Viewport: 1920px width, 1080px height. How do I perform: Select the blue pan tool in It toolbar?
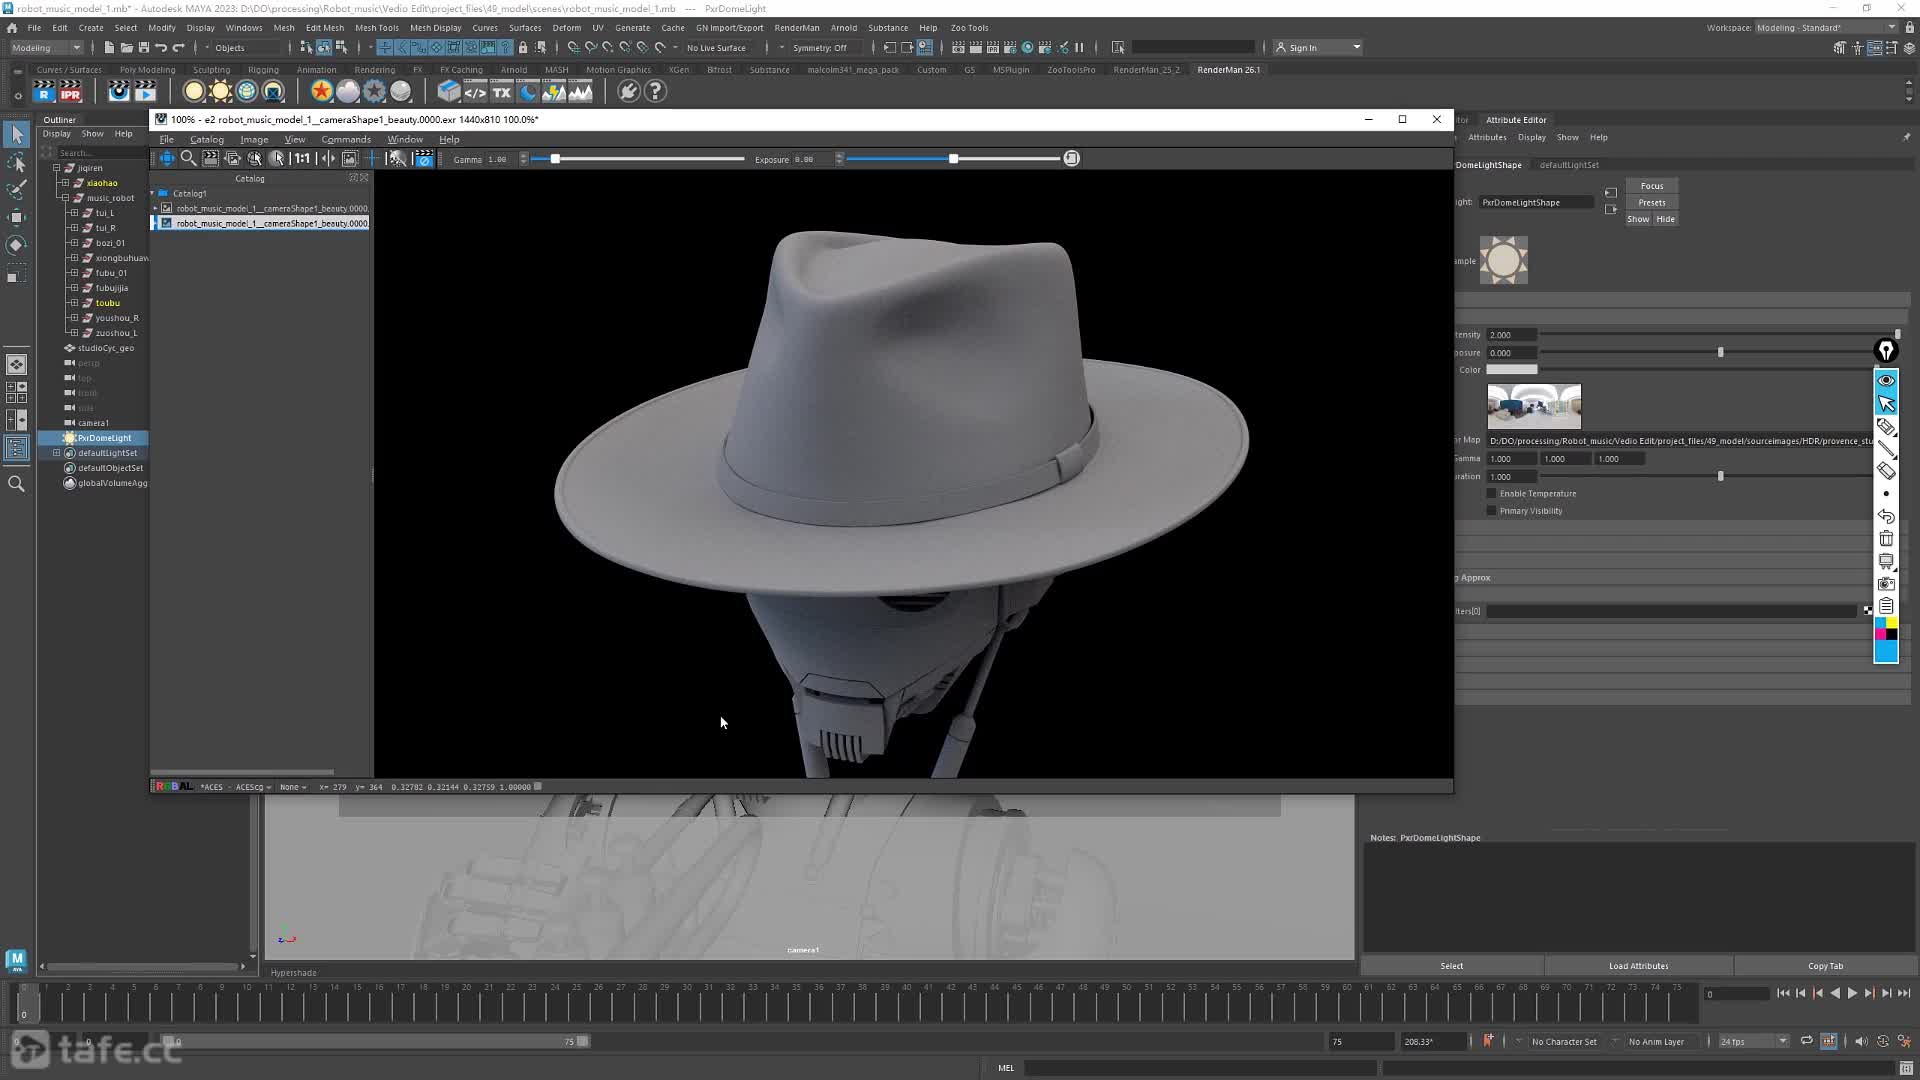167,159
